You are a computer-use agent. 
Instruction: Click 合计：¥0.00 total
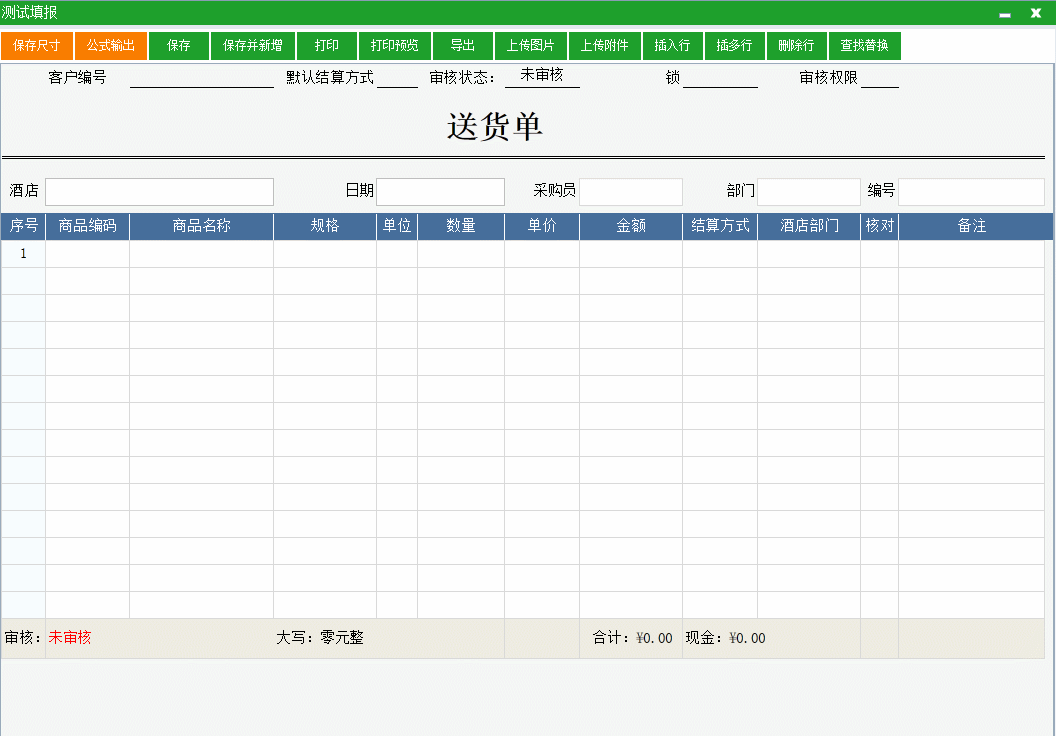pyautogui.click(x=632, y=638)
